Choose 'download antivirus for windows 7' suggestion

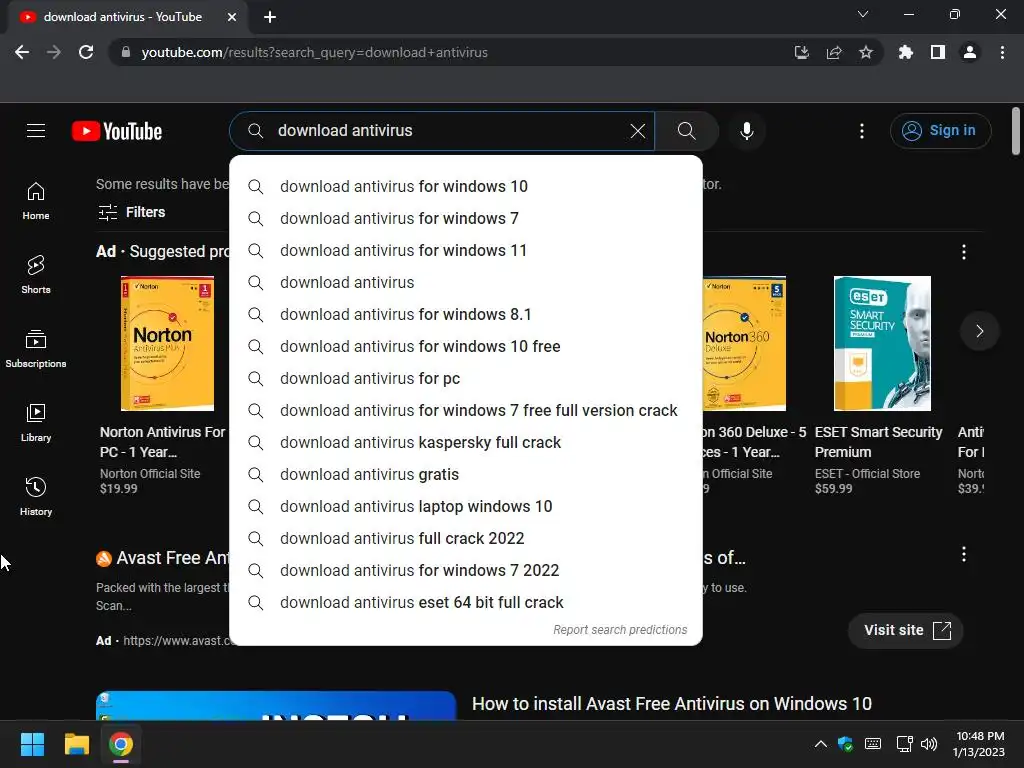[x=466, y=219]
